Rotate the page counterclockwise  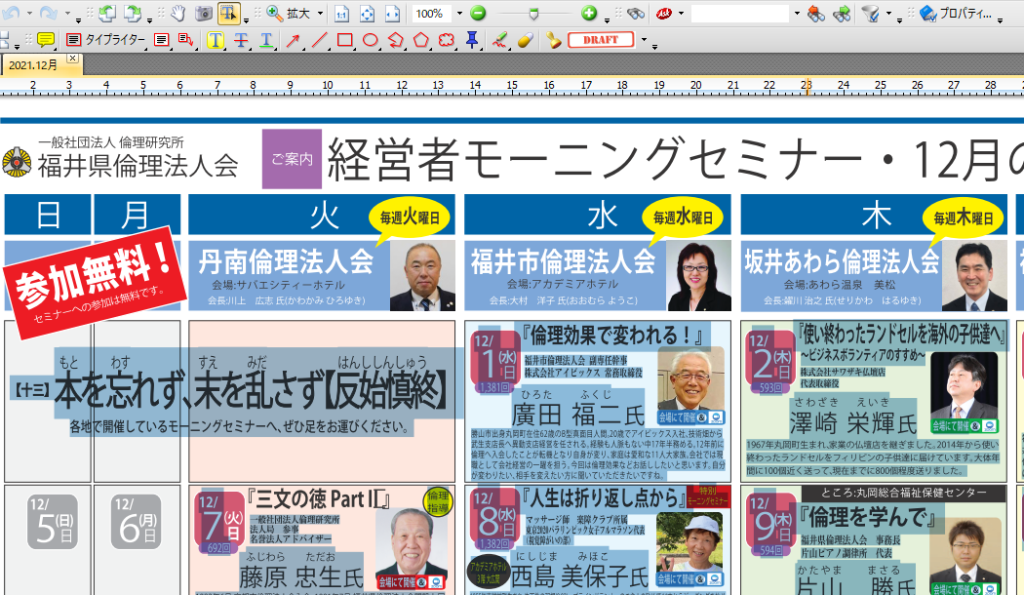pyautogui.click(x=107, y=13)
